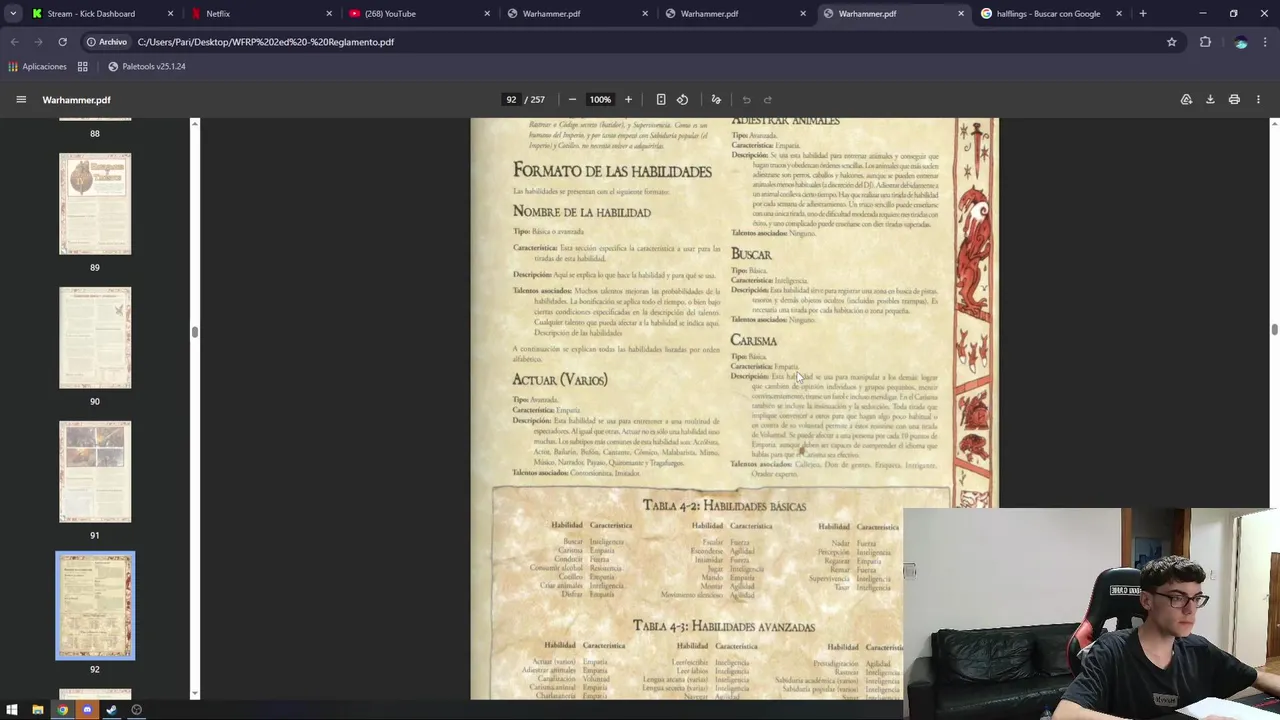Open the browser extensions puzzle icon
This screenshot has width=1280, height=720.
[1205, 42]
